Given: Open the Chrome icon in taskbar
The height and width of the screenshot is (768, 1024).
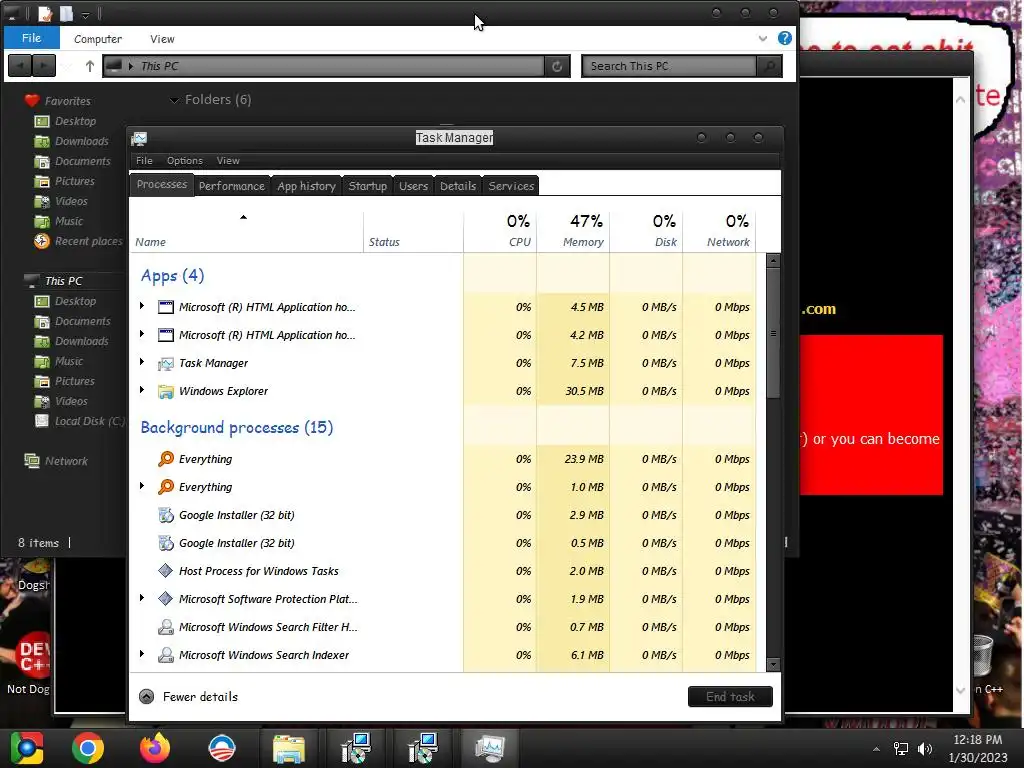Looking at the screenshot, I should (88, 748).
